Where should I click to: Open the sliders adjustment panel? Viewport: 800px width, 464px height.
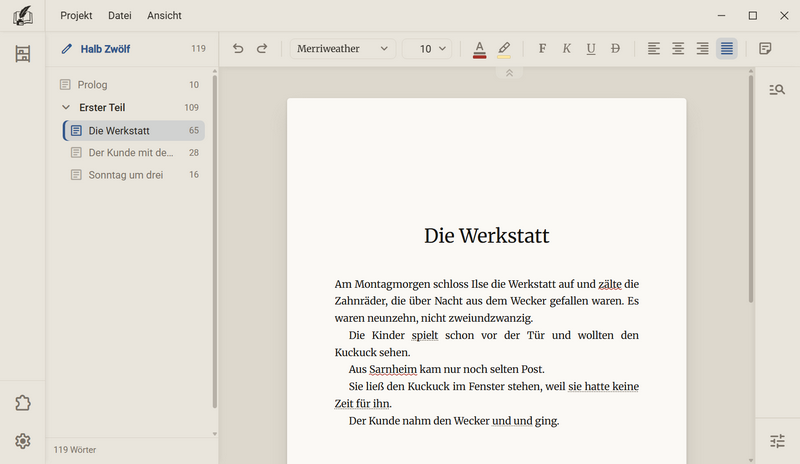tap(777, 441)
